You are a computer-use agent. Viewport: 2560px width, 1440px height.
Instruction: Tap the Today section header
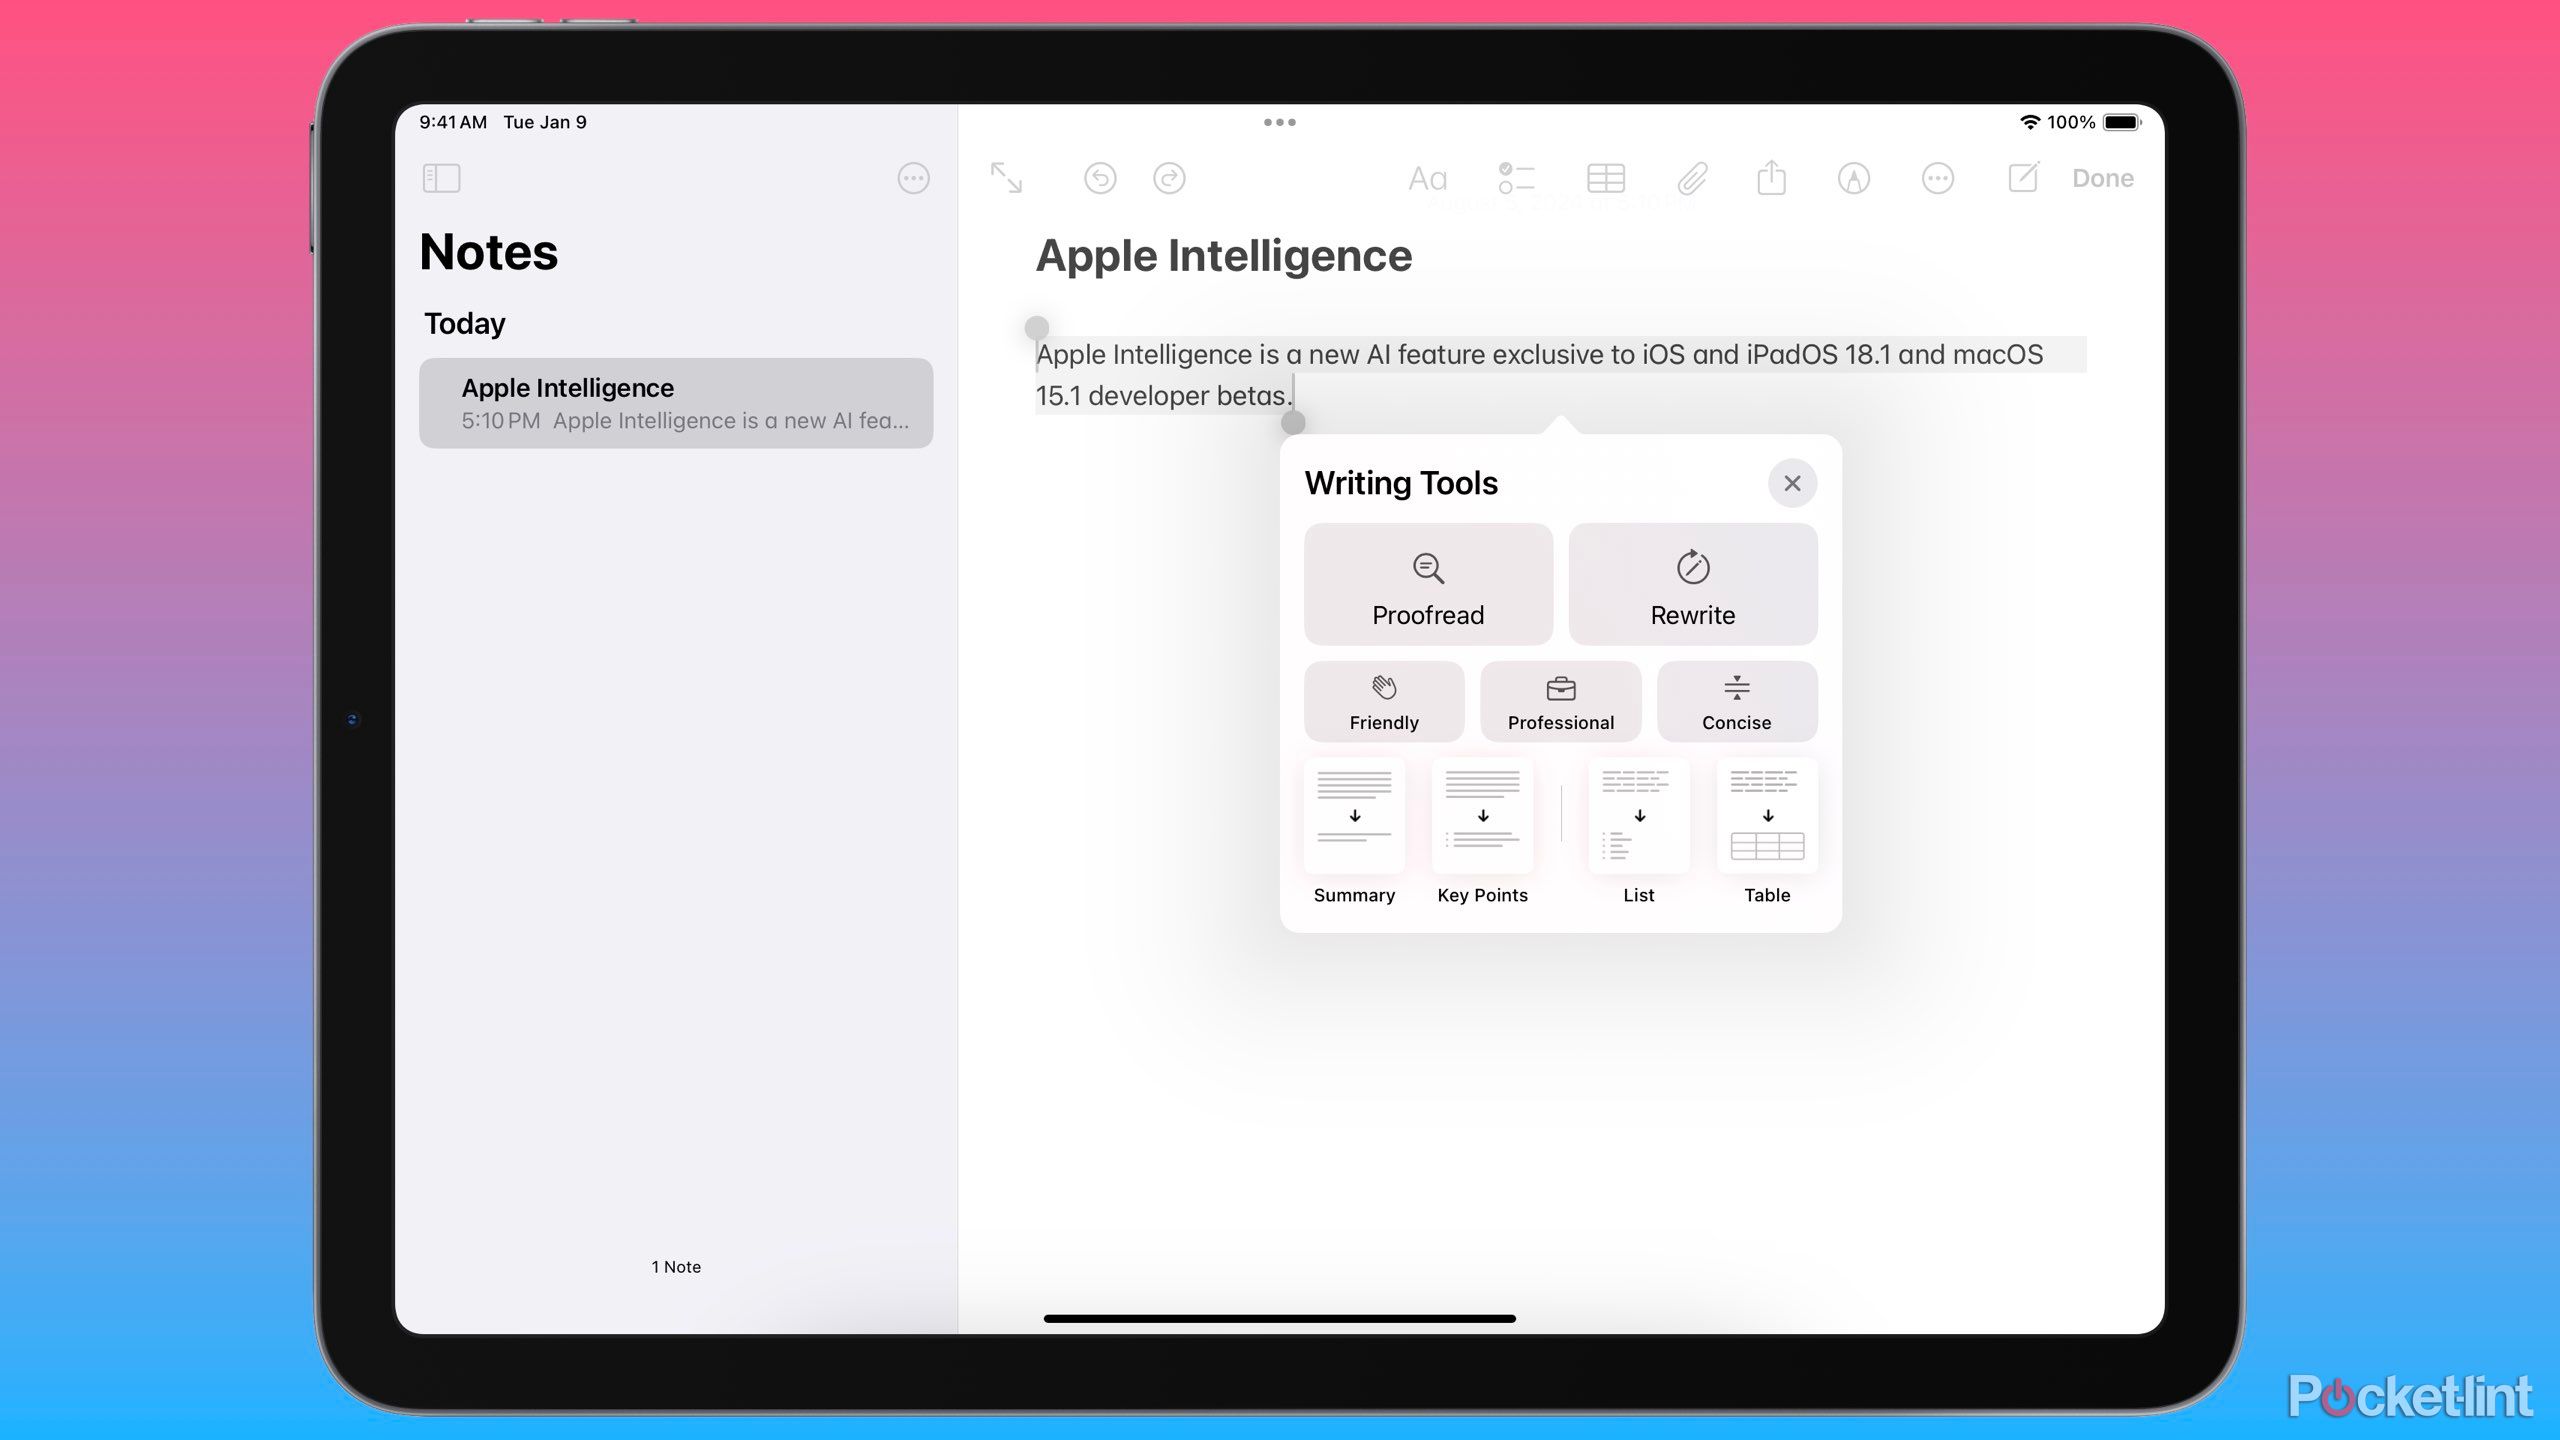[465, 324]
